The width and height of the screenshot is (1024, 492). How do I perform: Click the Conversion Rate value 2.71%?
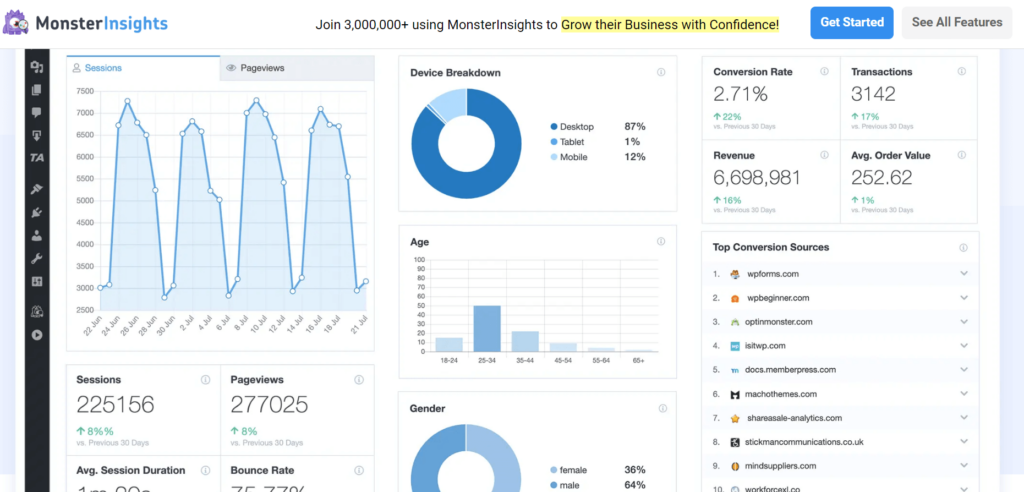741,94
